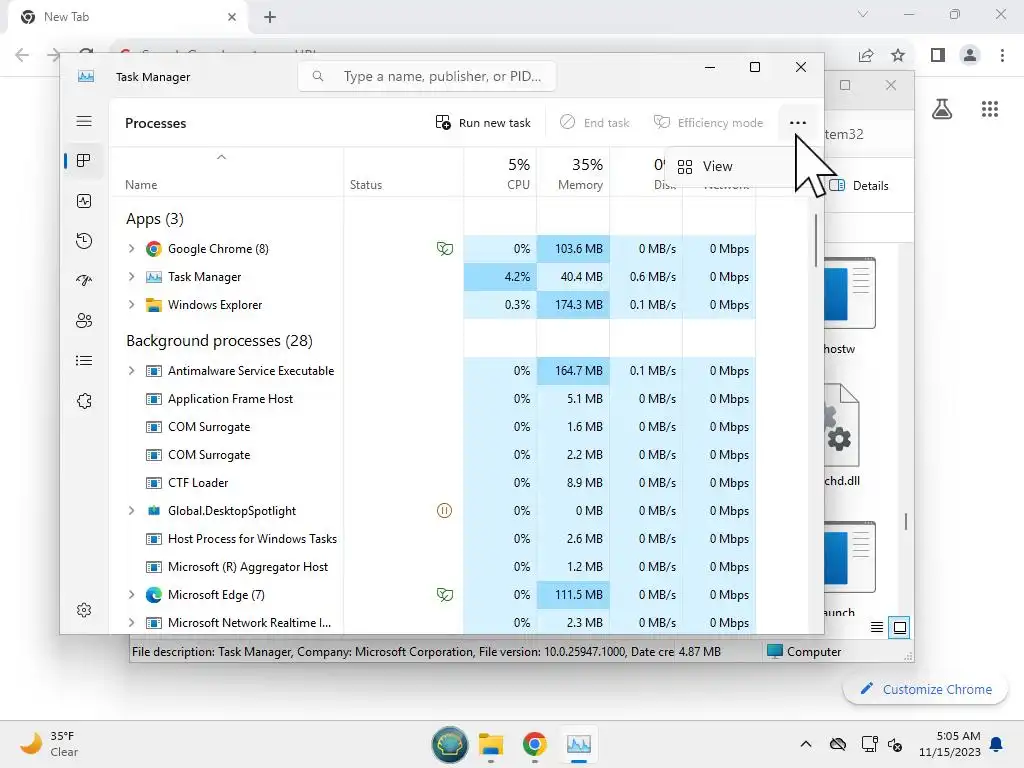
Task: Expand the Task Manager process row
Action: click(x=131, y=277)
